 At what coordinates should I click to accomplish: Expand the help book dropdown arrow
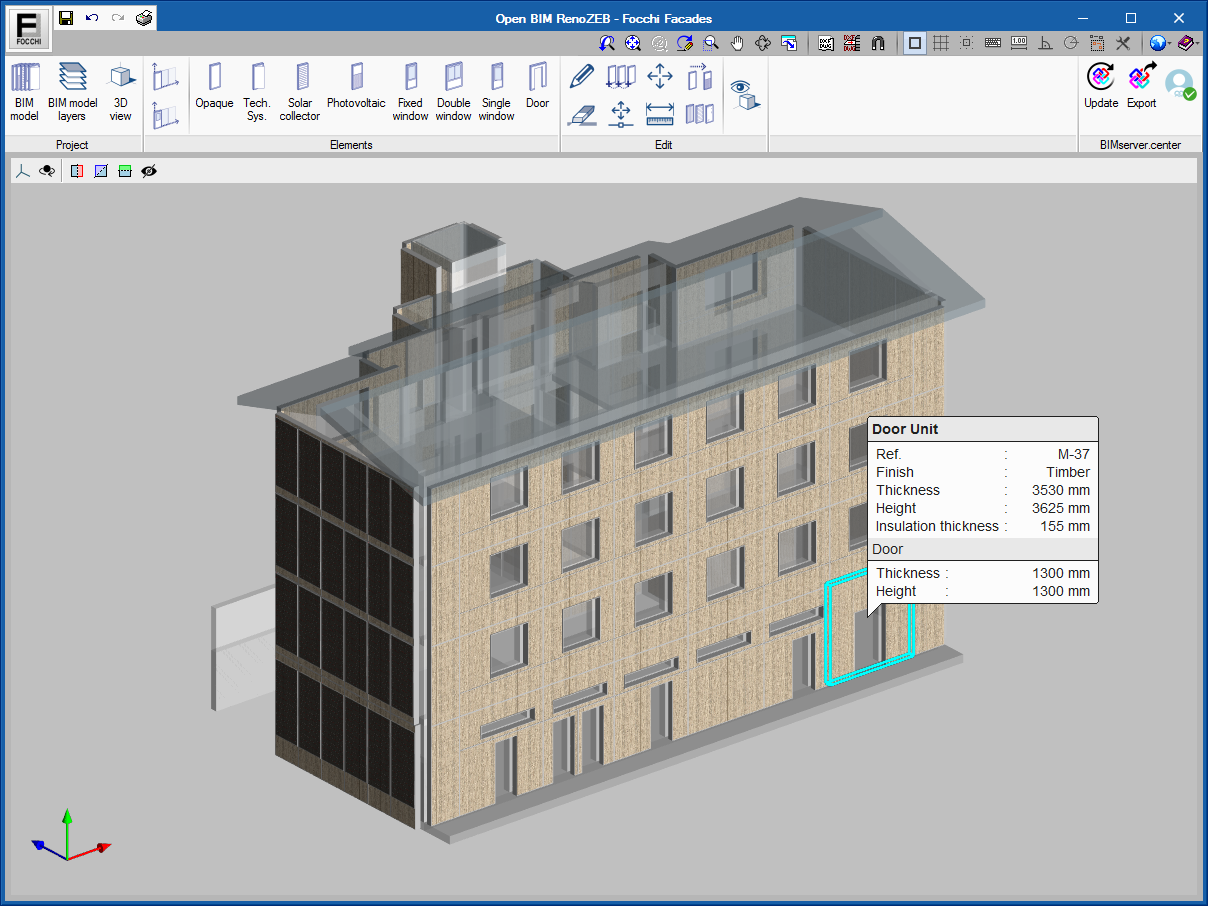tap(1195, 43)
